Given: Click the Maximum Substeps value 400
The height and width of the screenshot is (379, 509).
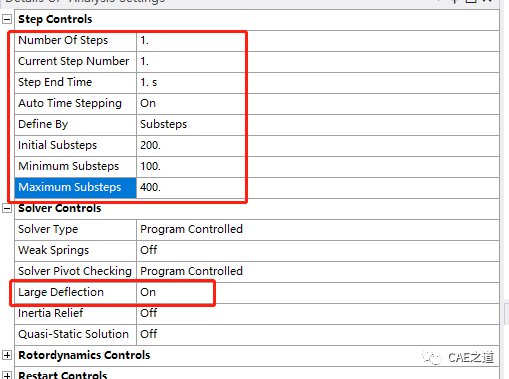Looking at the screenshot, I should 318,188.
